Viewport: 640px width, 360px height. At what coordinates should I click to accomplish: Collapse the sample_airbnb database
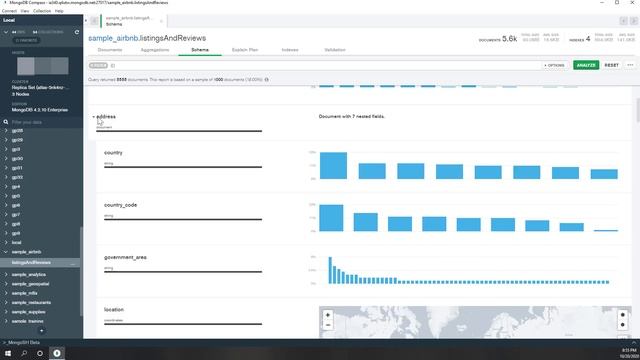[6, 252]
